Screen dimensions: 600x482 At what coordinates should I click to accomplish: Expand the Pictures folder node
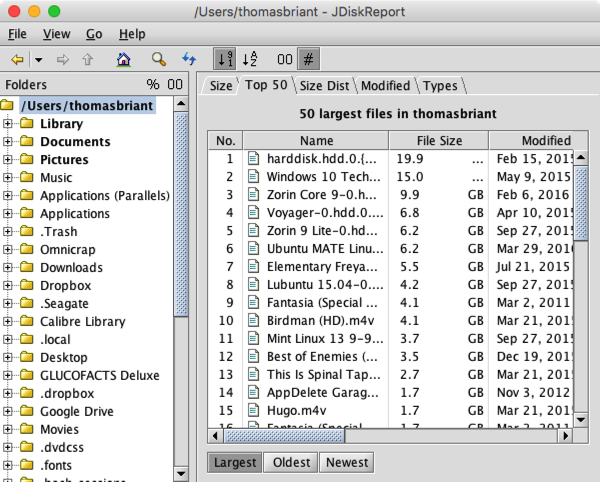click(x=7, y=160)
